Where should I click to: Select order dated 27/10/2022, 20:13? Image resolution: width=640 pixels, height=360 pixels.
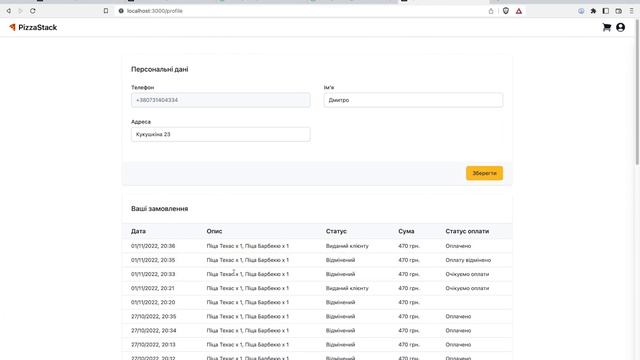click(x=317, y=344)
